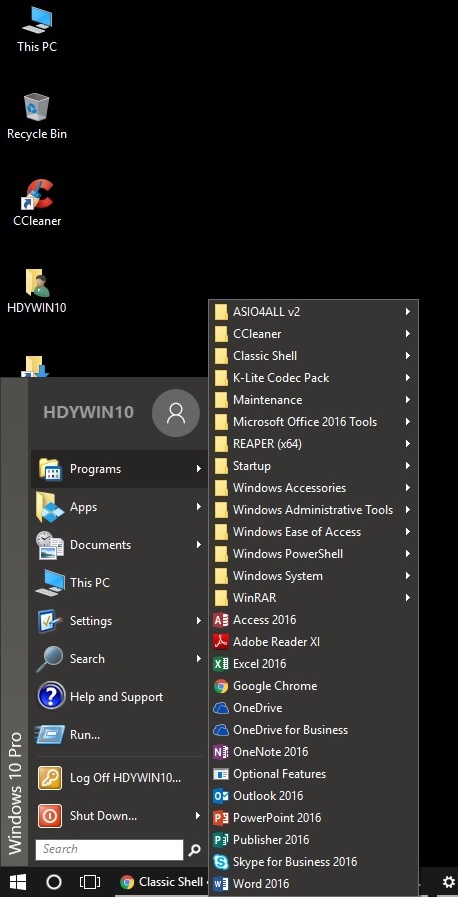Screen dimensions: 458x897
Task: Launch Publisher 2016
Action: pos(314,840)
